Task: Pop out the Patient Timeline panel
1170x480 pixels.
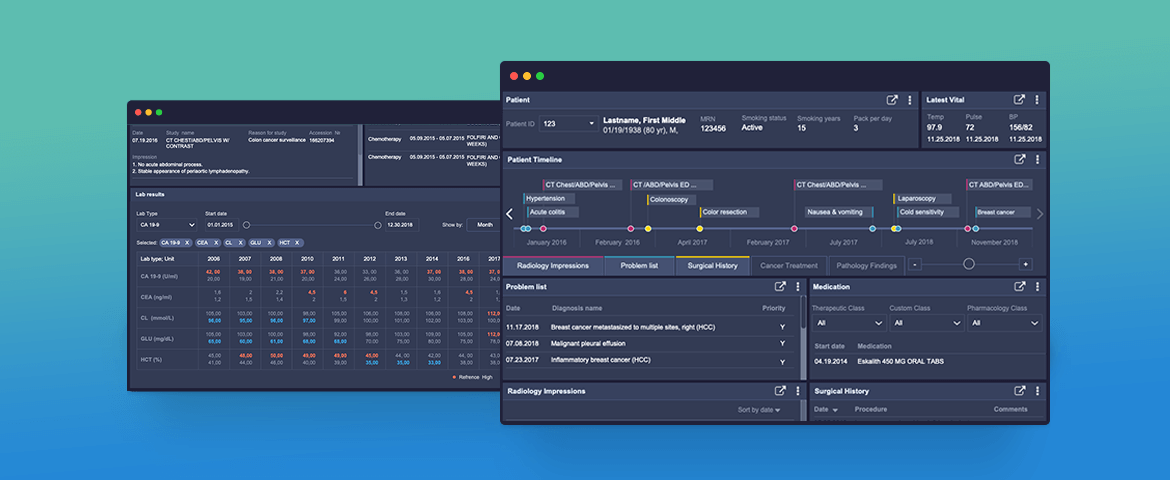Action: click(1020, 159)
